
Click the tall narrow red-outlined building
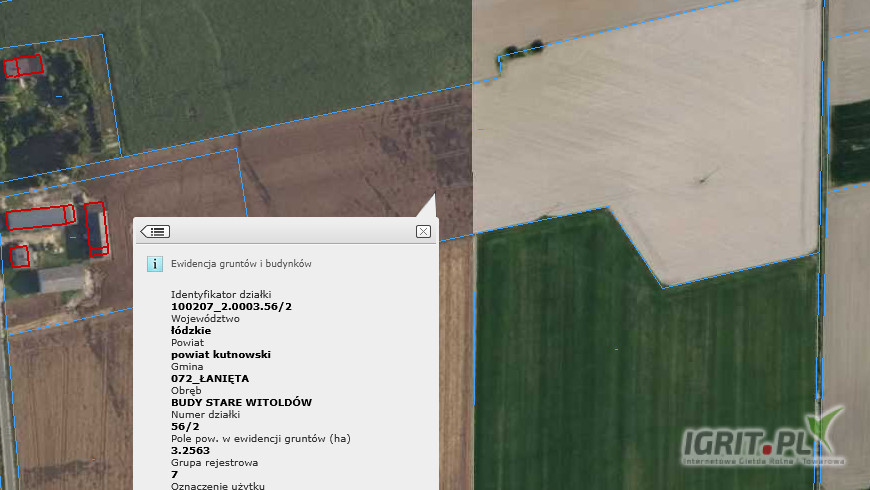point(96,229)
